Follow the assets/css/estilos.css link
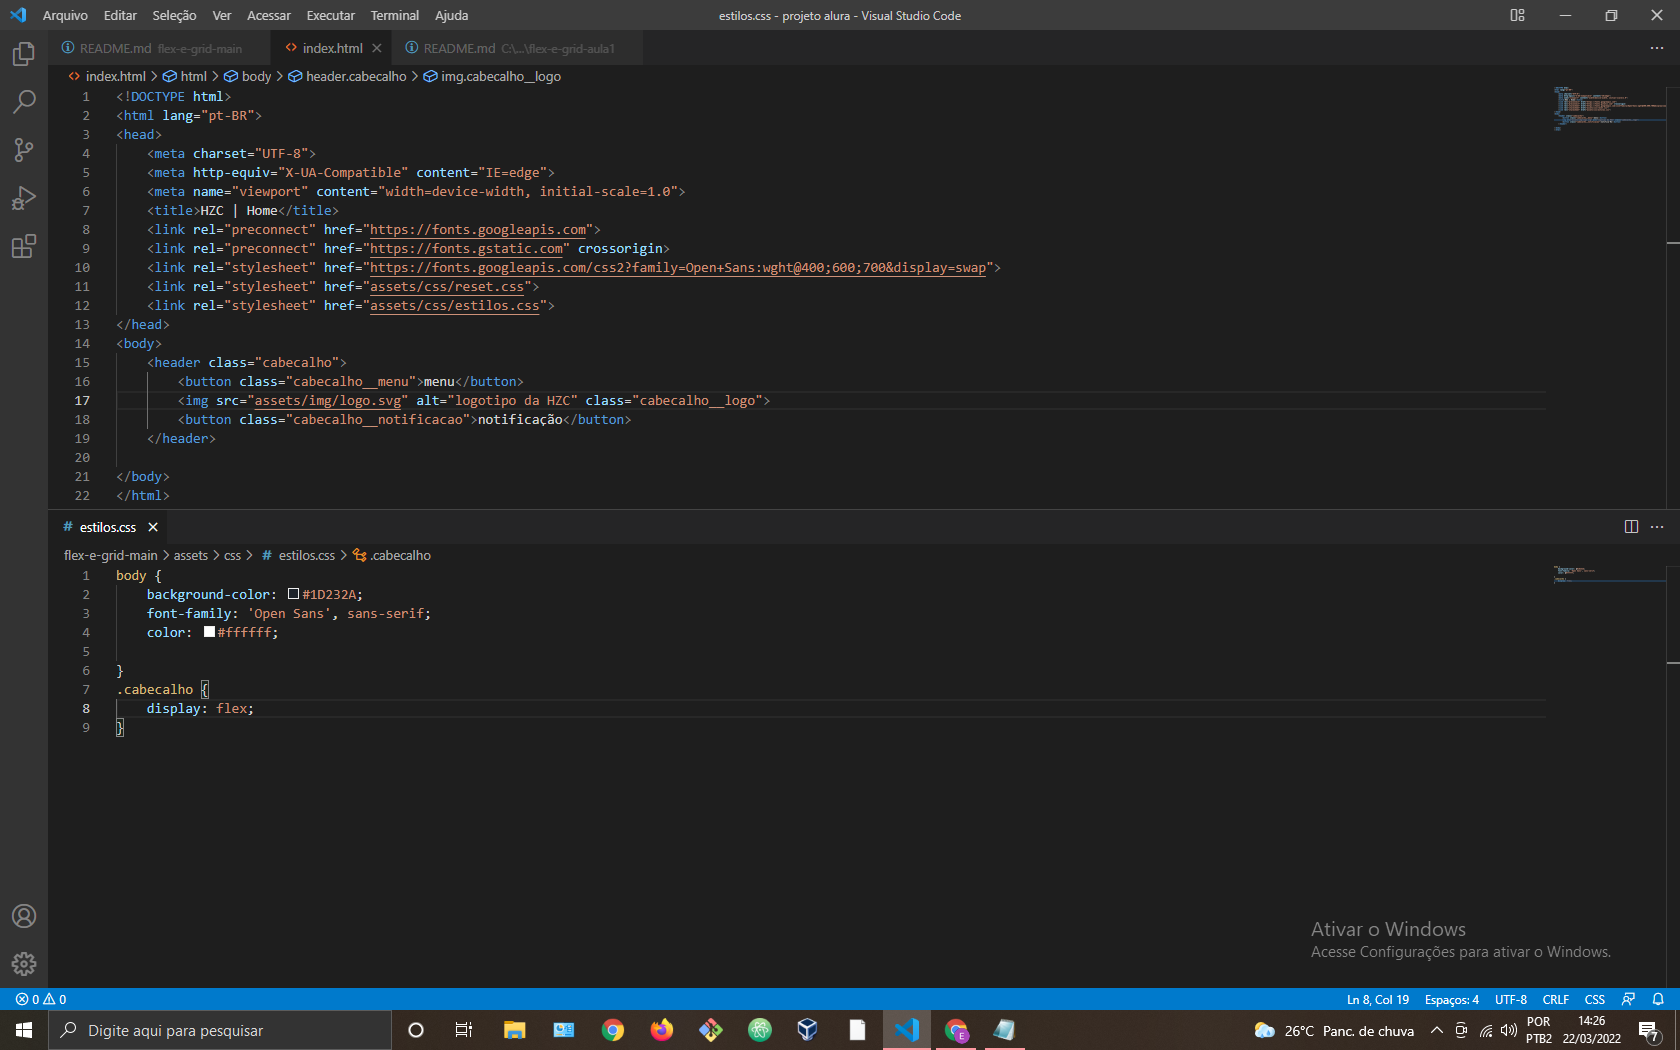1680x1050 pixels. (x=455, y=306)
